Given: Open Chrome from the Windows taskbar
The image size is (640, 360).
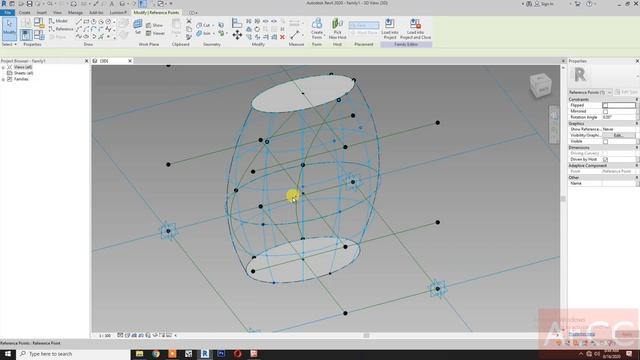Looking at the screenshot, I should 156,353.
